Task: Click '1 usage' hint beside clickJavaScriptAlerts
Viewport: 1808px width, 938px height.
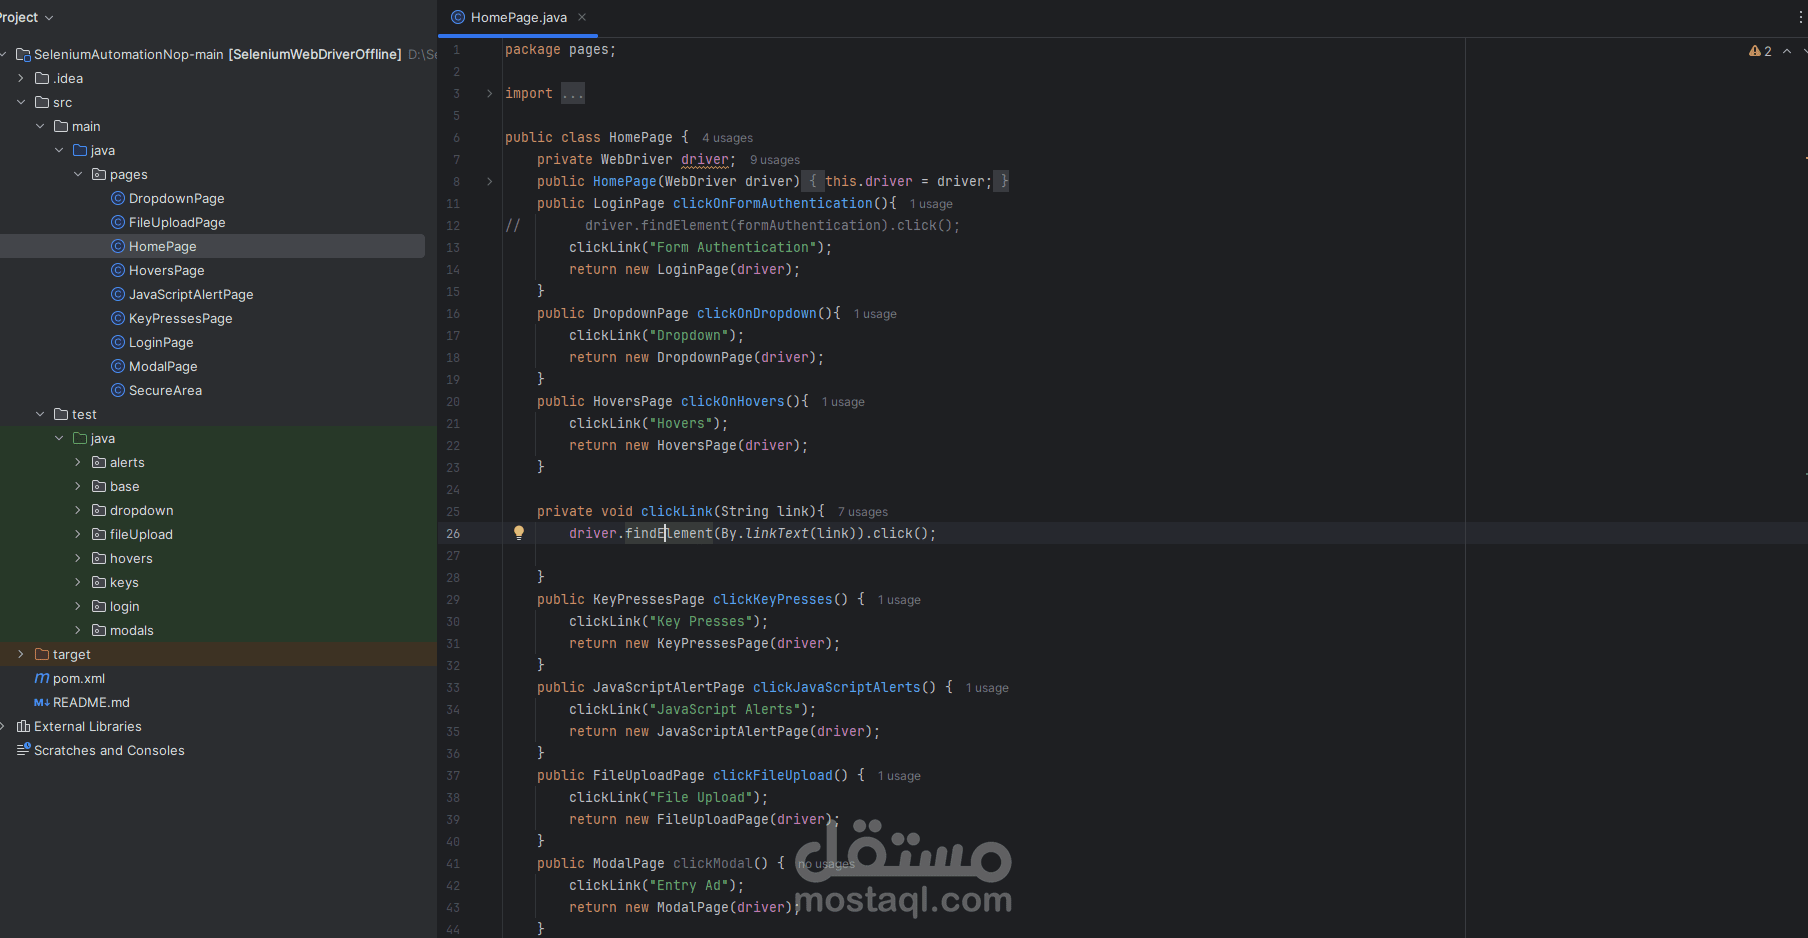Action: (987, 688)
